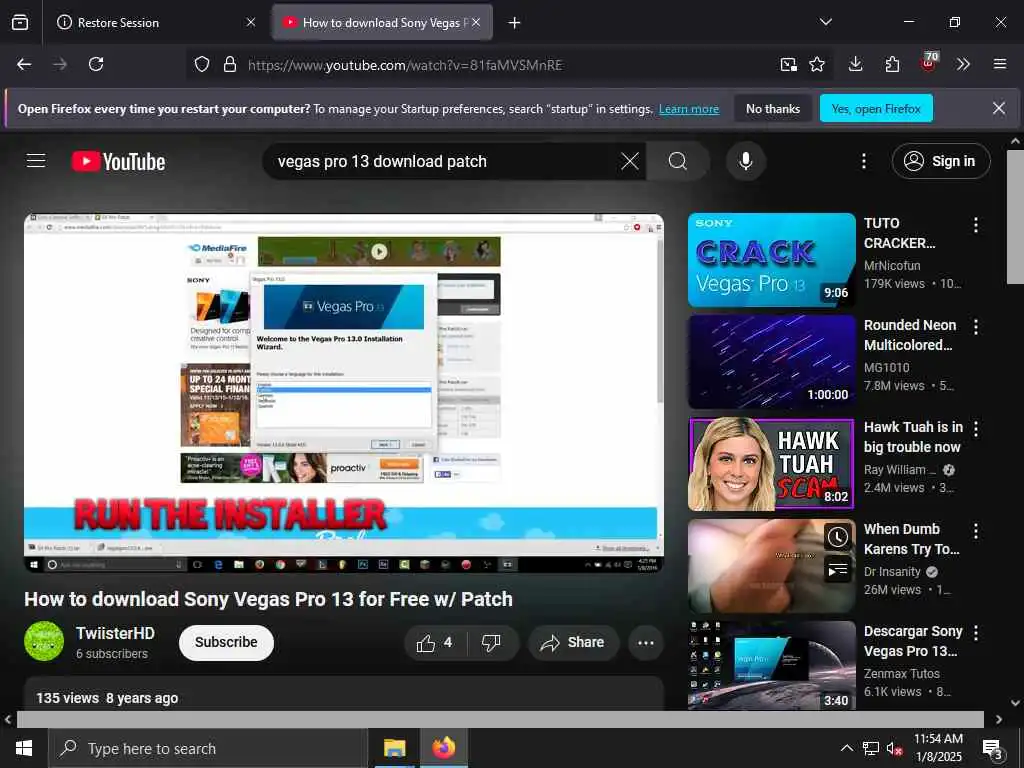Add Dumb Karens video to queue

pyautogui.click(x=838, y=570)
